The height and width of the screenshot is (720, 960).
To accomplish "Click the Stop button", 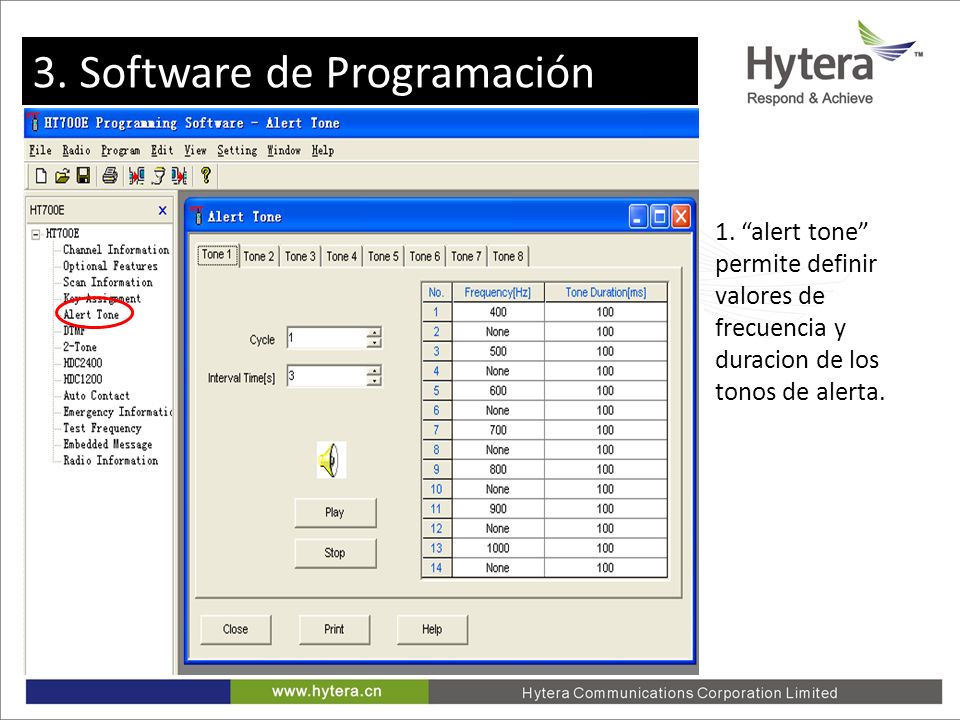I will [335, 553].
